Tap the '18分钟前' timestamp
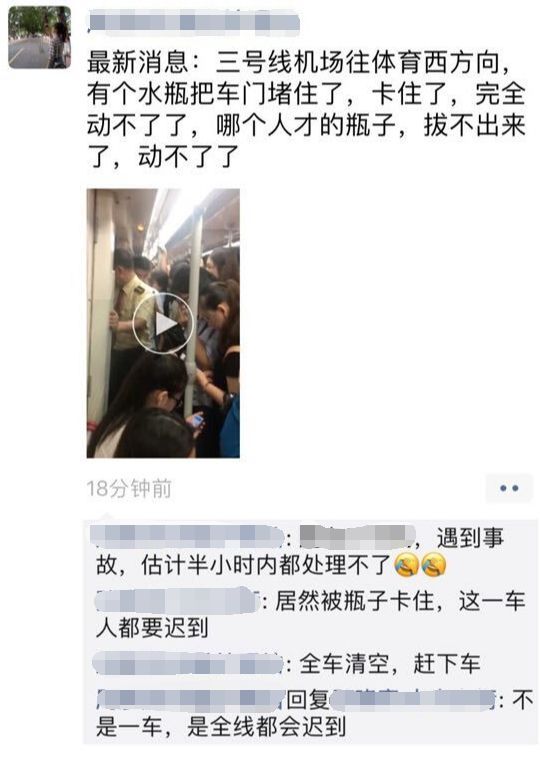540x757 pixels. (x=129, y=488)
